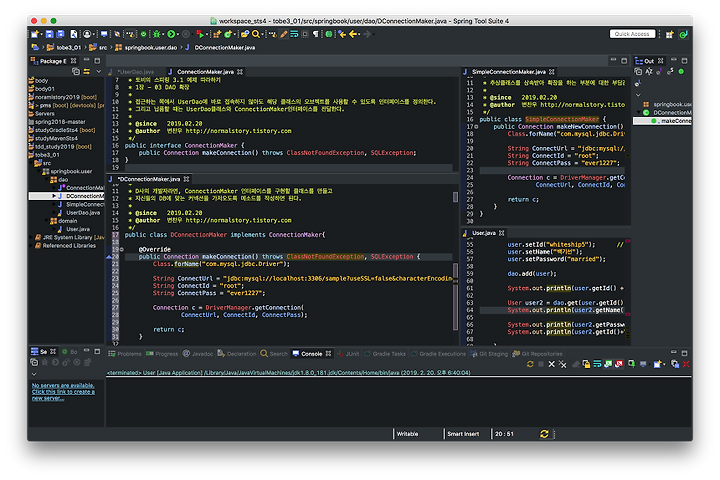Click Remove Launch X in Console toolbar
Image resolution: width=720 pixels, height=480 pixels.
(x=551, y=364)
